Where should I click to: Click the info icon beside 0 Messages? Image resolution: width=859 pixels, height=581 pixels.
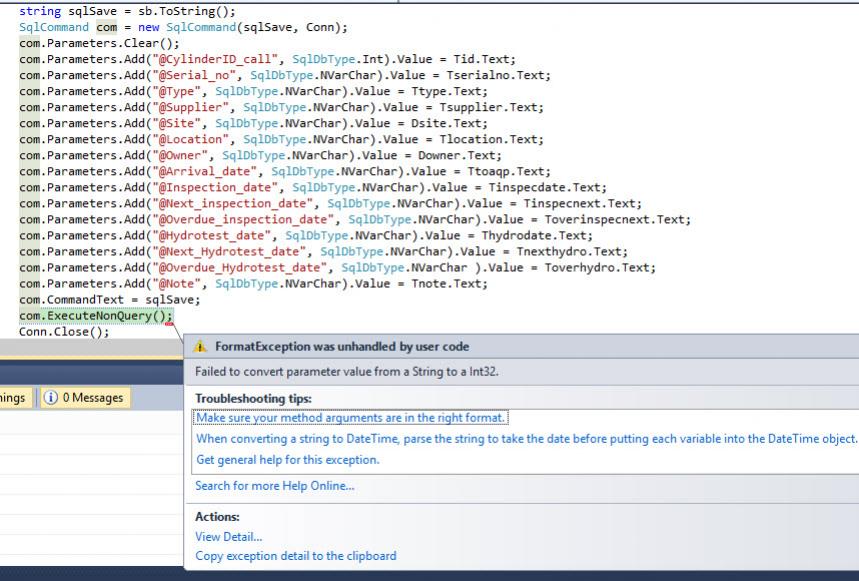coord(50,398)
